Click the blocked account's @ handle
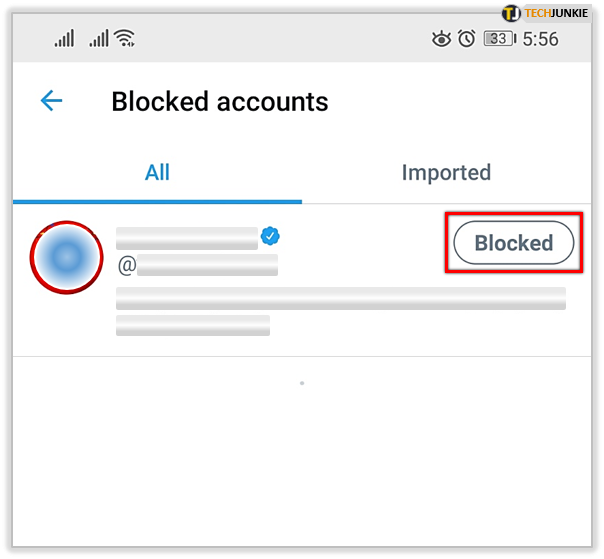 pyautogui.click(x=197, y=265)
